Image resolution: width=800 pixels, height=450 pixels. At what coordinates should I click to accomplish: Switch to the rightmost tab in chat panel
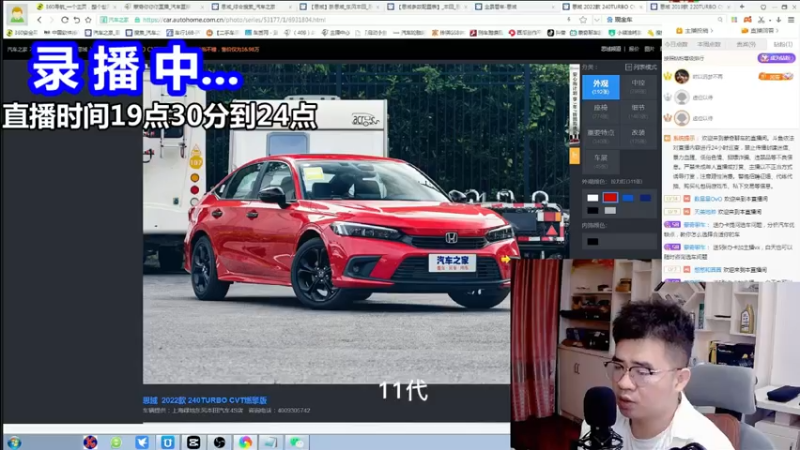(782, 44)
